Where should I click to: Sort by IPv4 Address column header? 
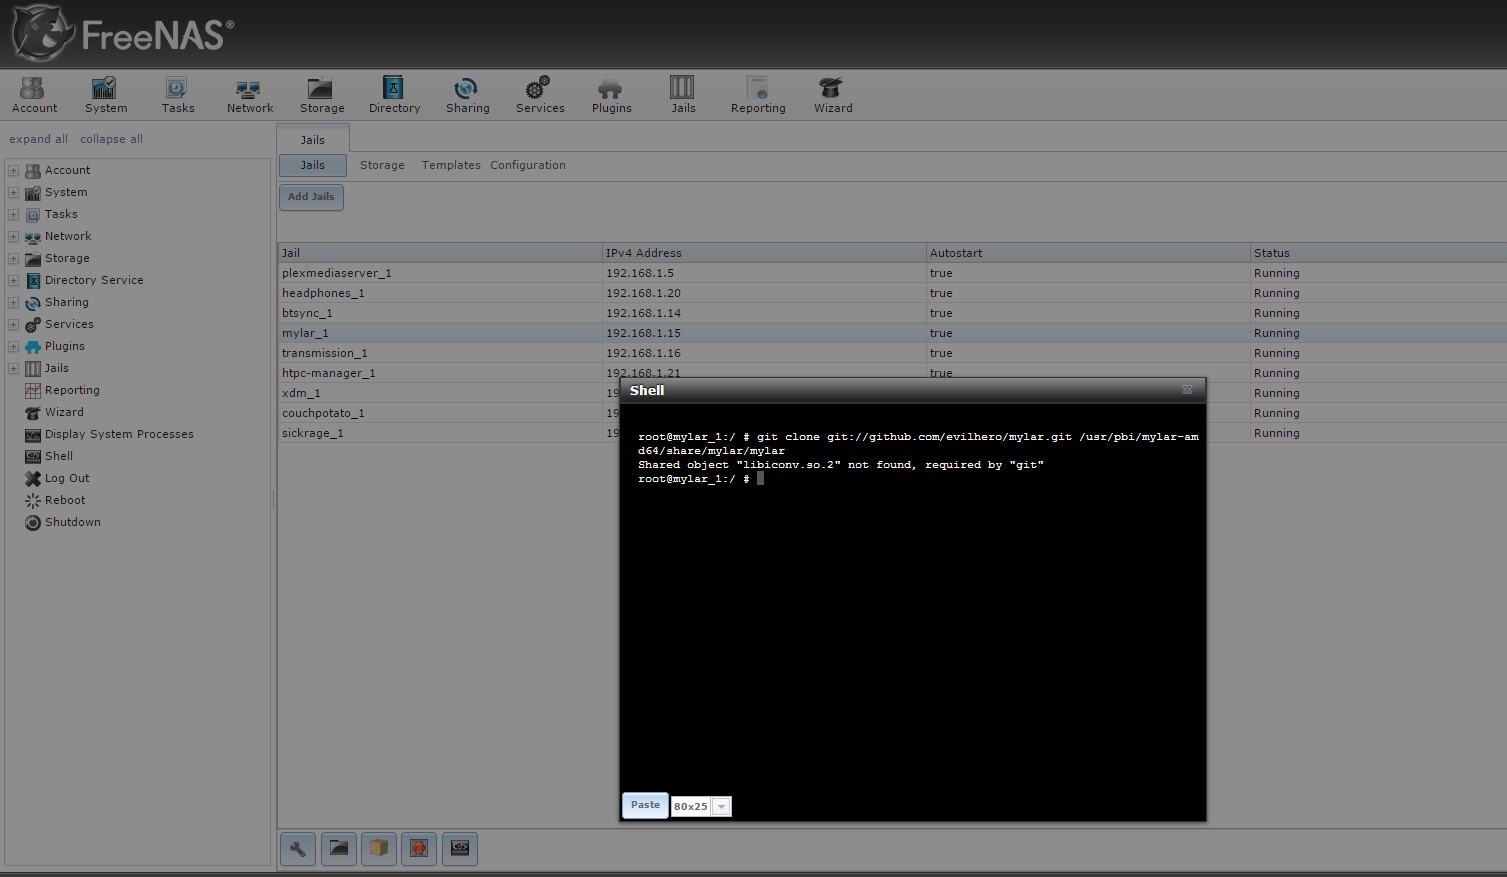coord(764,253)
